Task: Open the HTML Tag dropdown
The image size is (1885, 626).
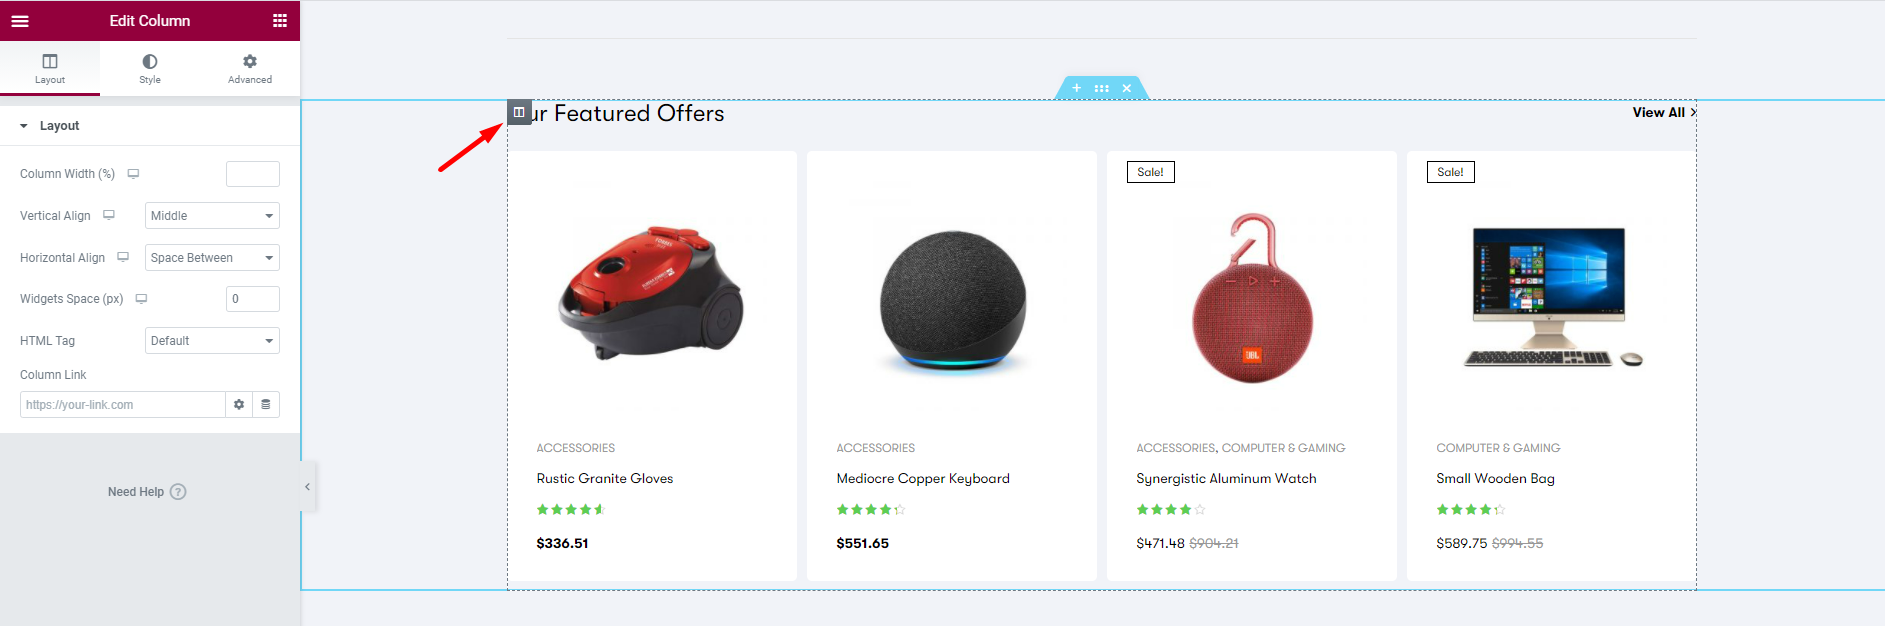Action: point(212,341)
